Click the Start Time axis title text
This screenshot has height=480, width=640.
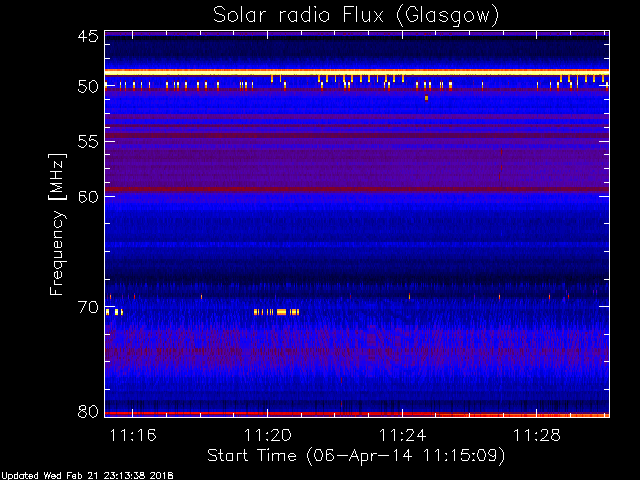coord(356,456)
